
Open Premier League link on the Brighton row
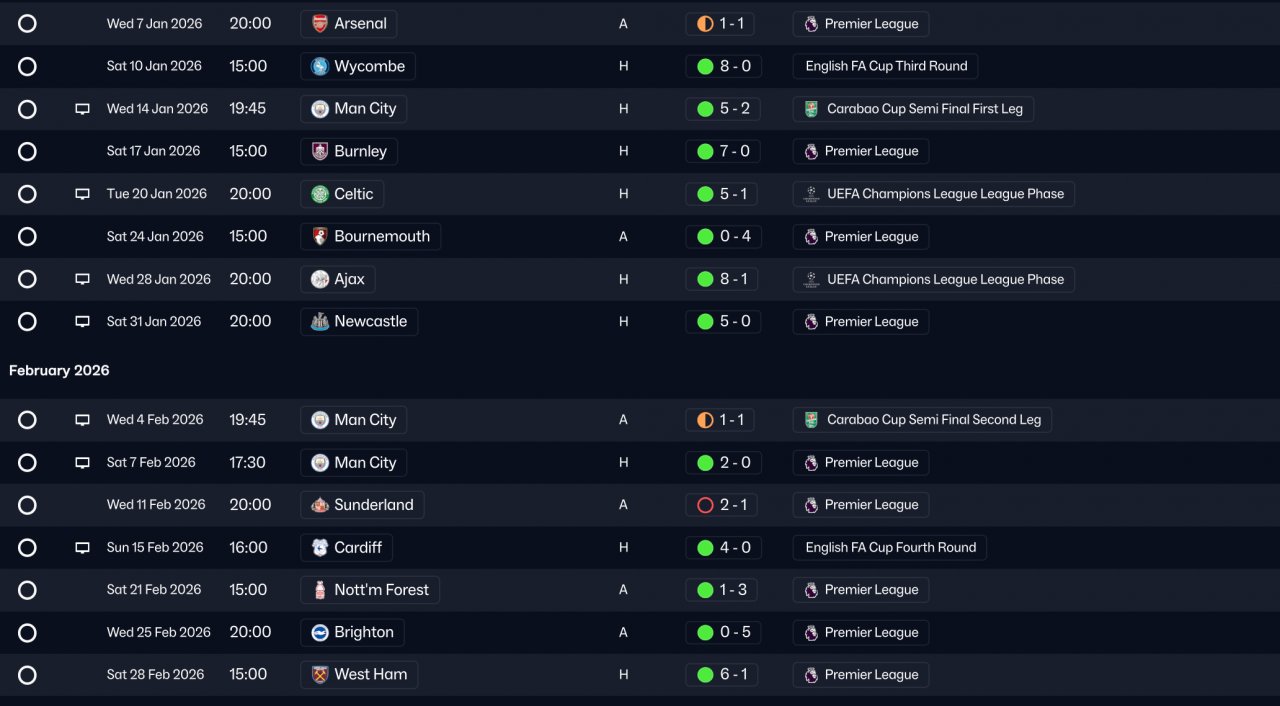[x=861, y=632]
